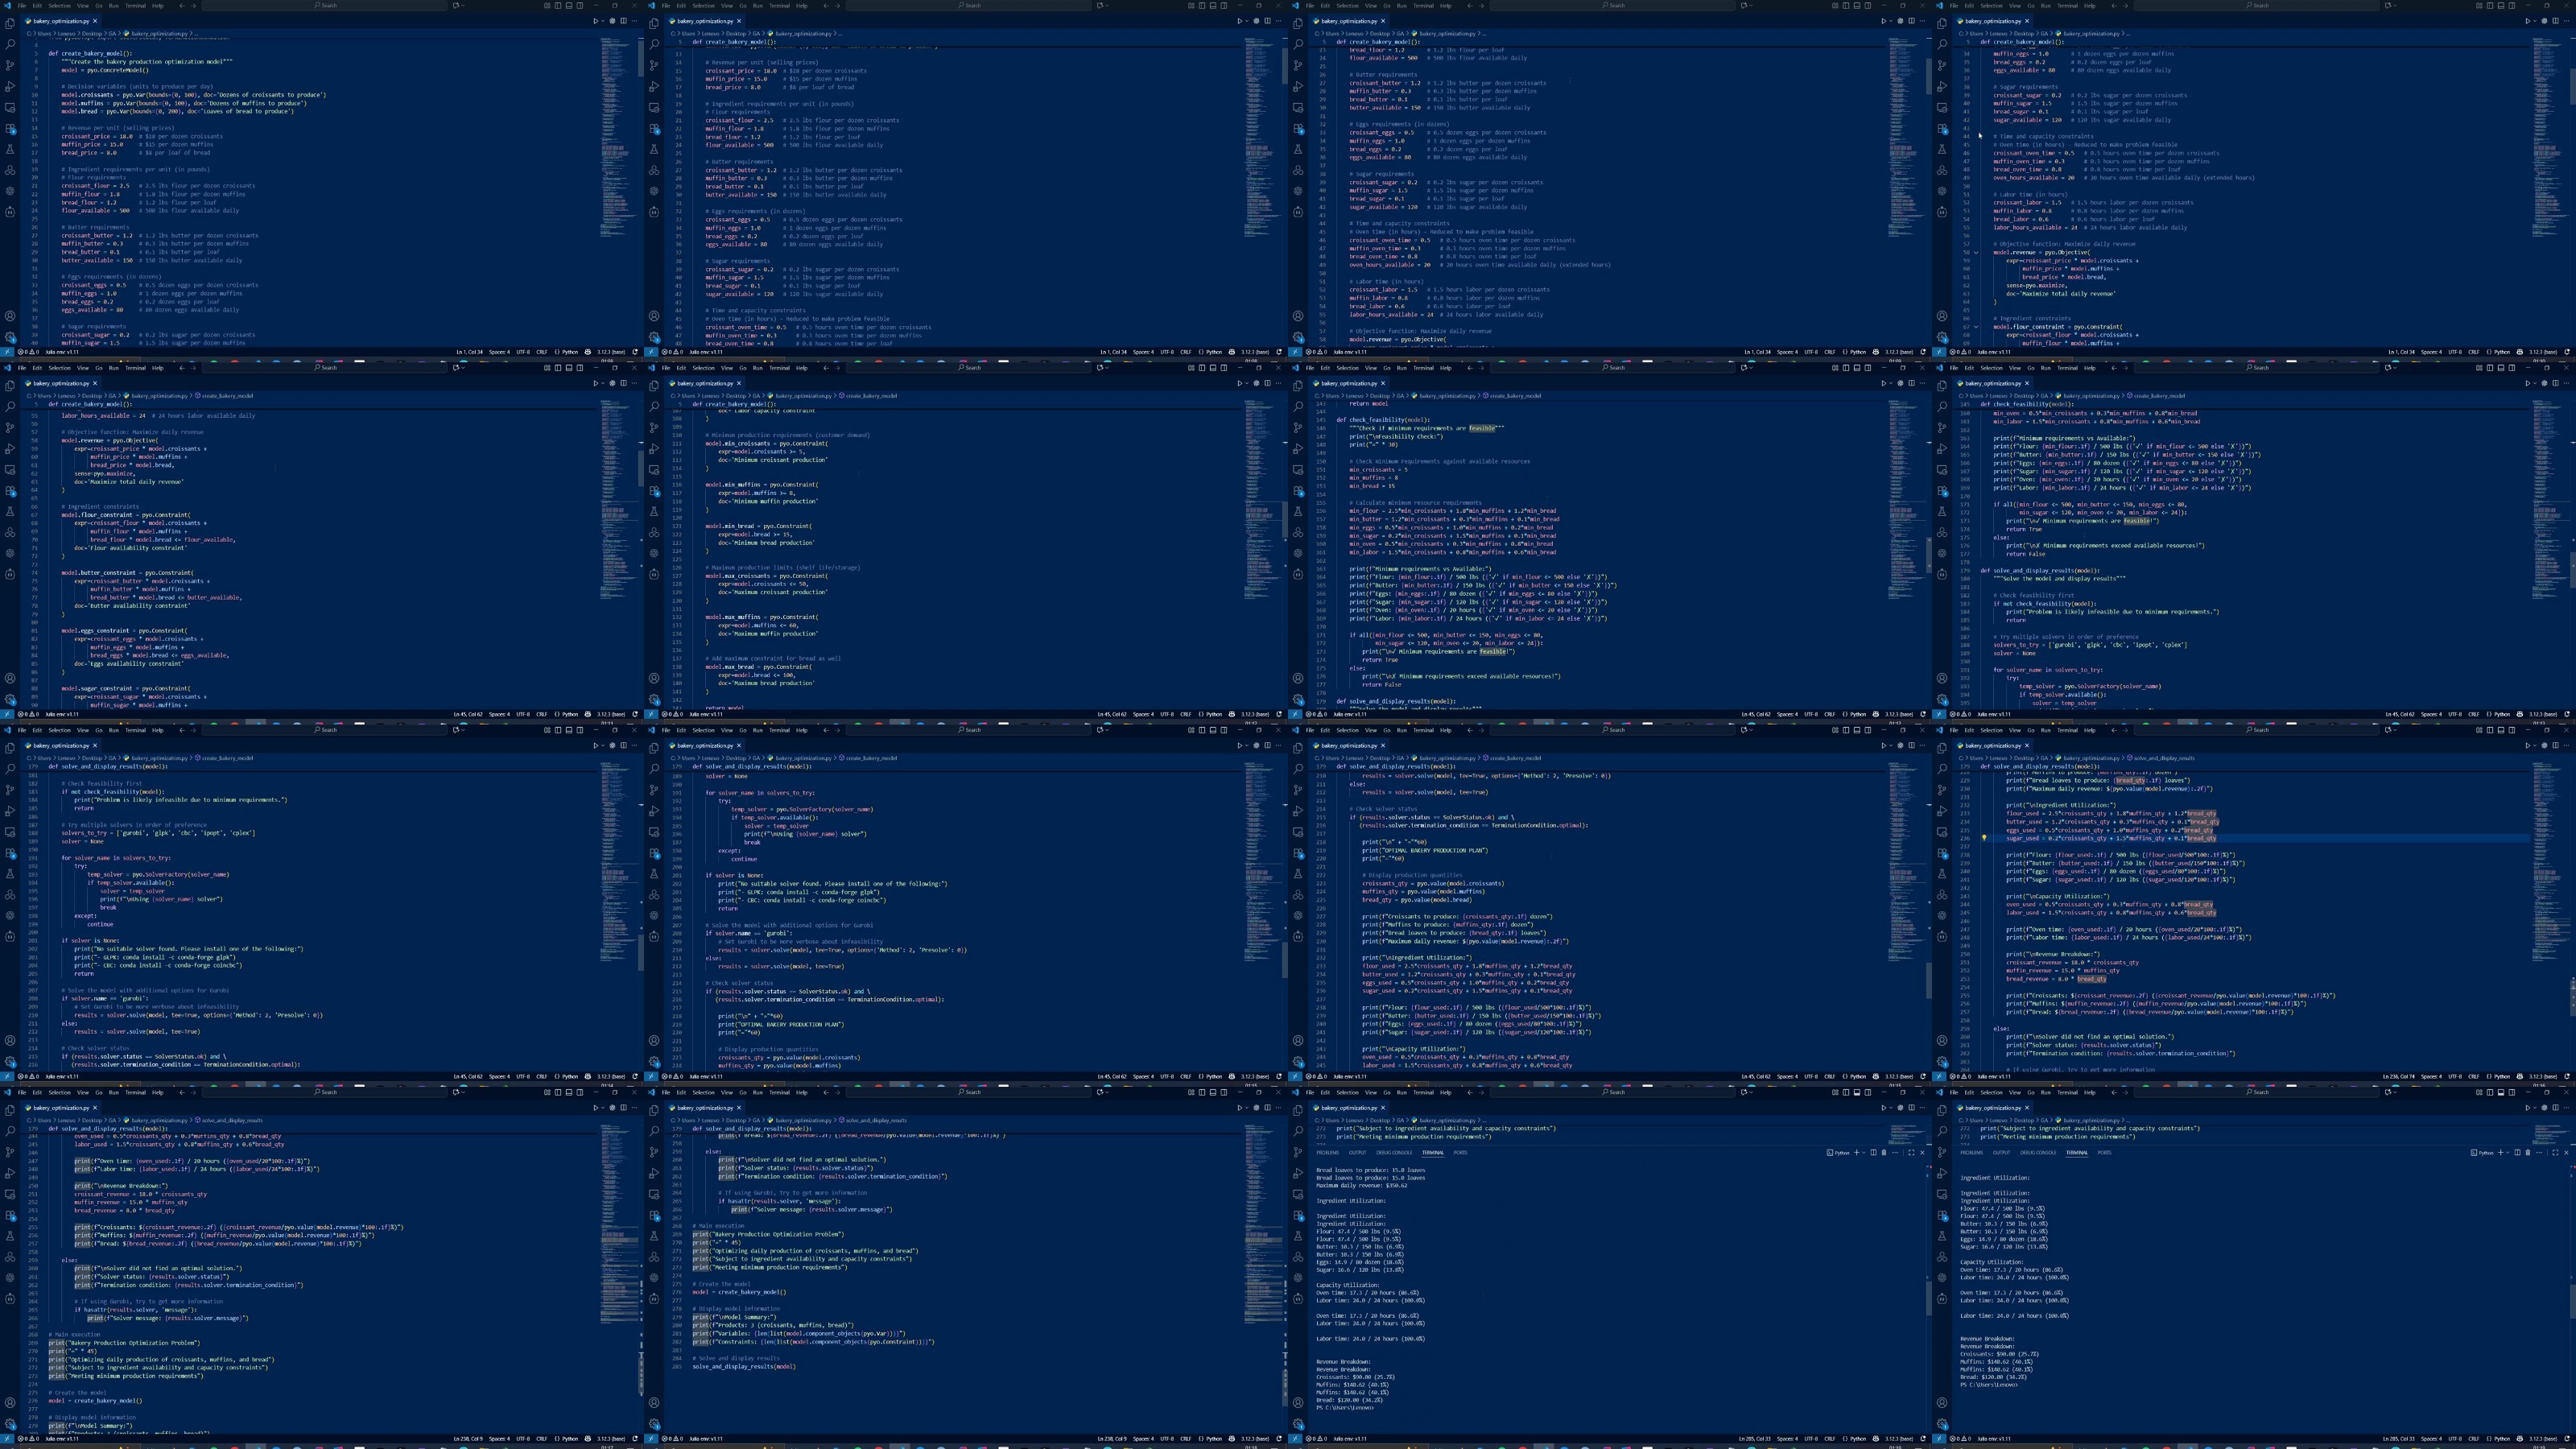The height and width of the screenshot is (1449, 2576).
Task: Open Testing flask in 'min_croissants = 5' window
Action: (x=1298, y=511)
